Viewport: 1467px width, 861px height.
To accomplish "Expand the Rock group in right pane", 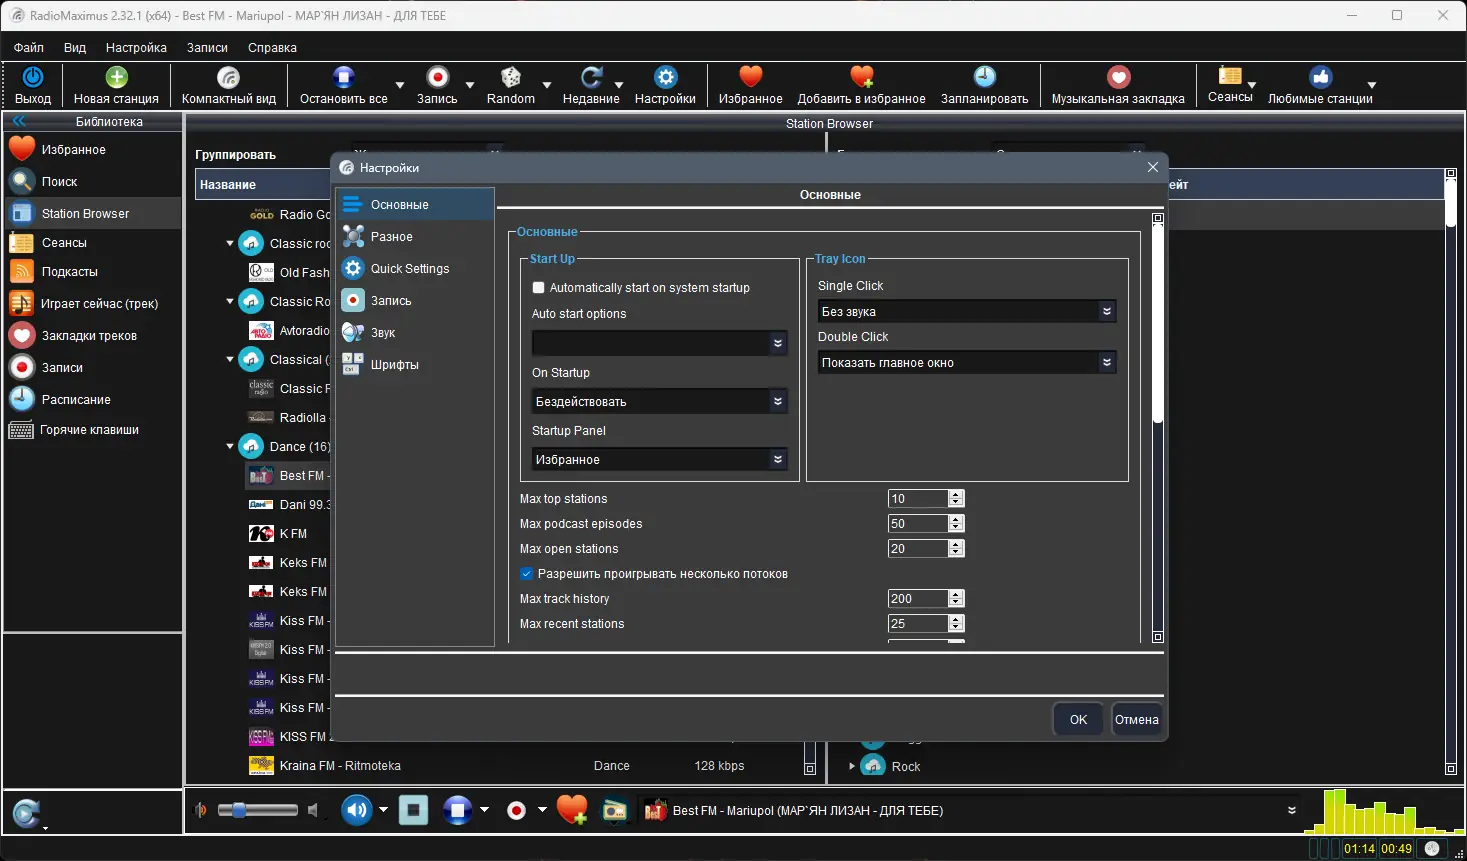I will 852,767.
